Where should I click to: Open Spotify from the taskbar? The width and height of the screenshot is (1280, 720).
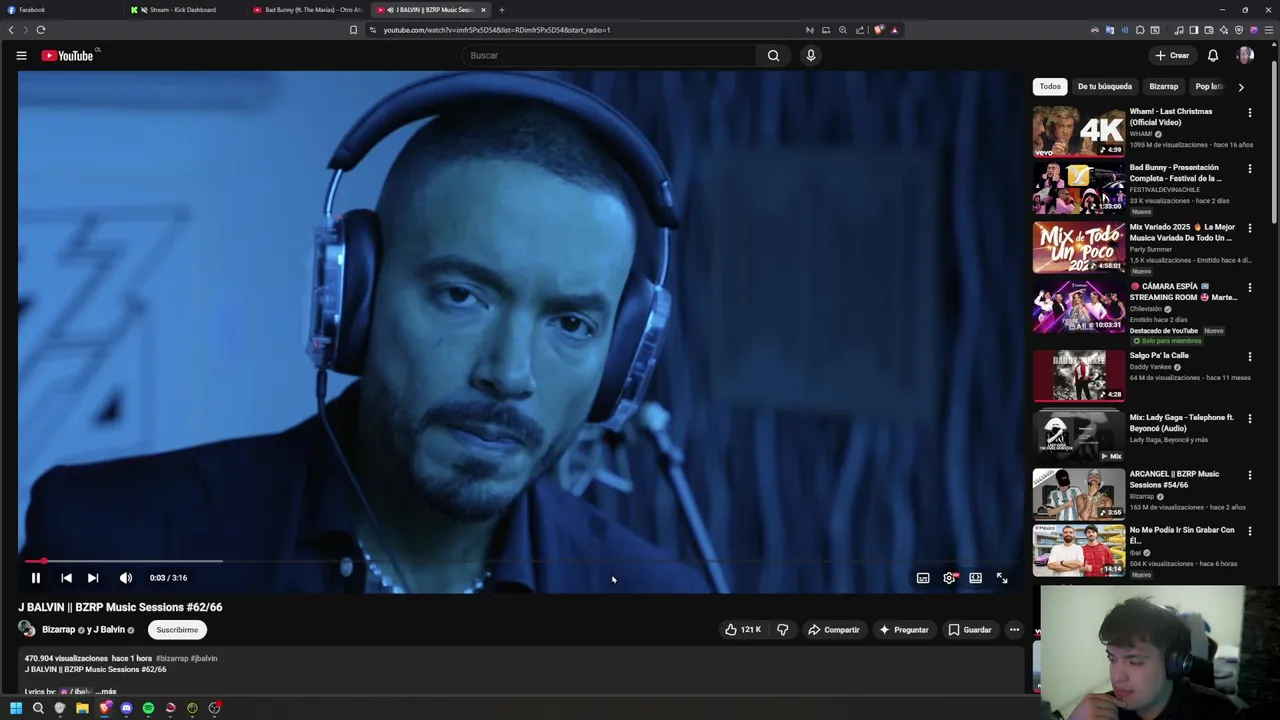pos(148,708)
